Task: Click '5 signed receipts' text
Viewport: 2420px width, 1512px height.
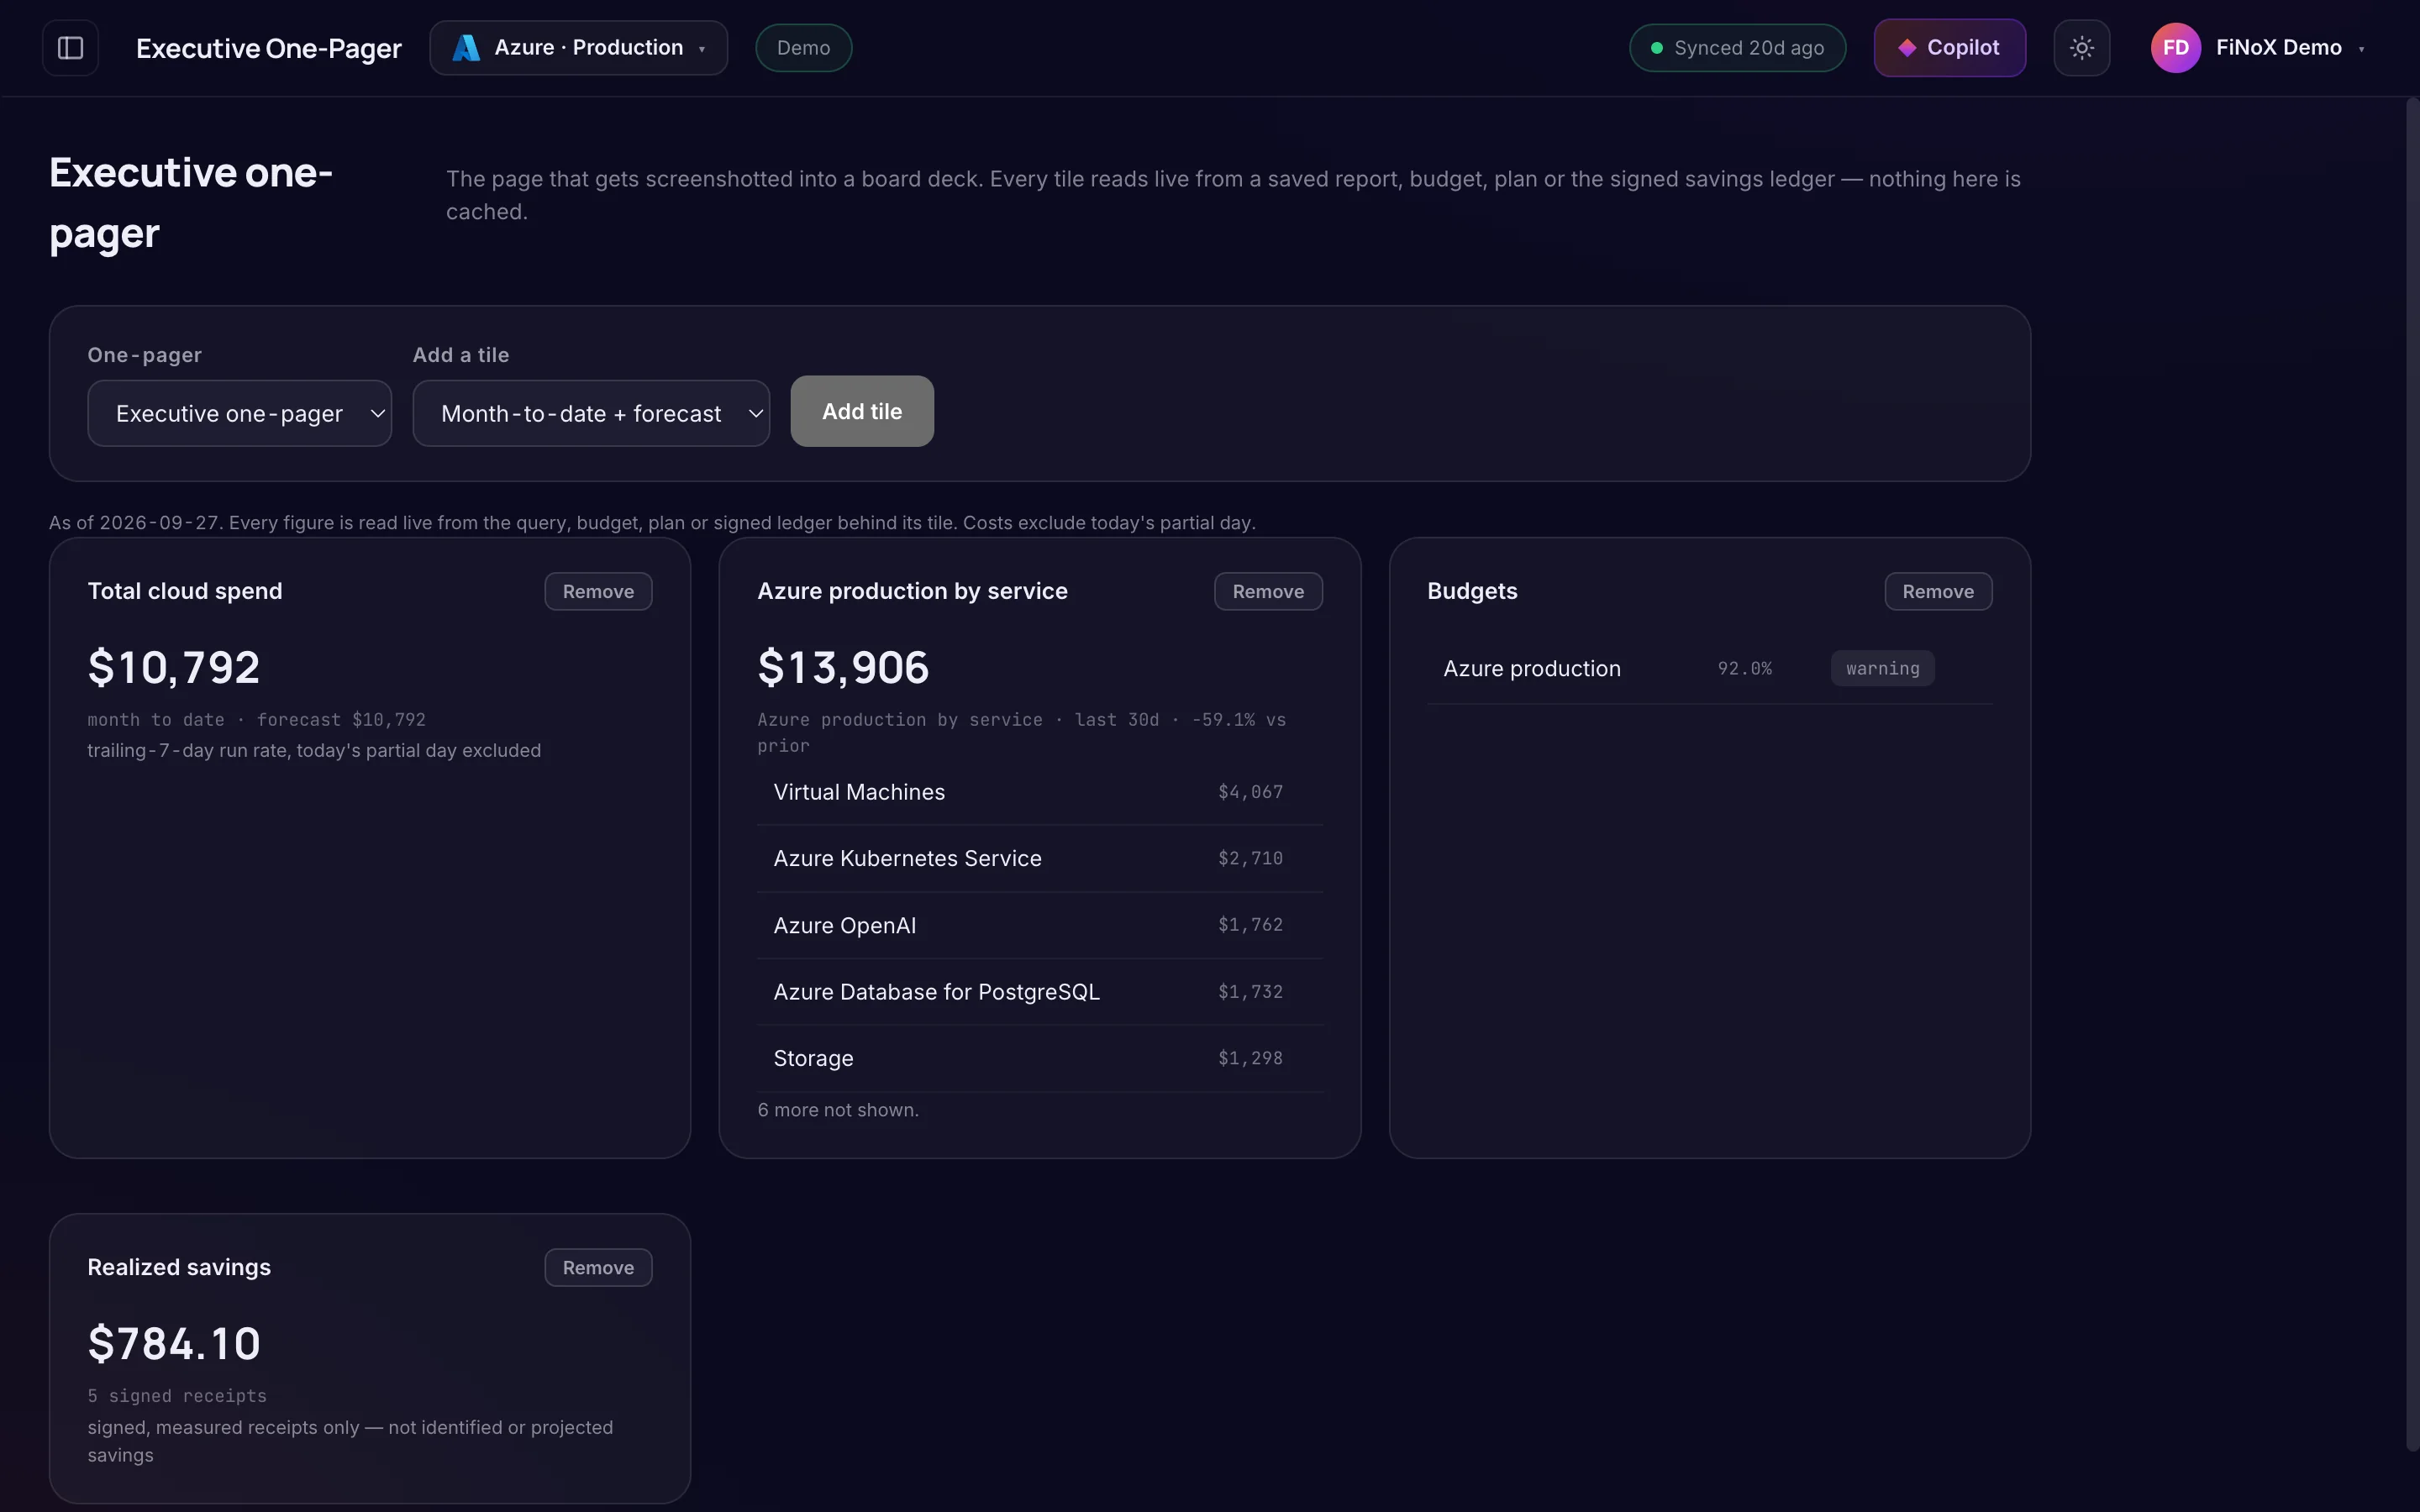Action: (177, 1396)
